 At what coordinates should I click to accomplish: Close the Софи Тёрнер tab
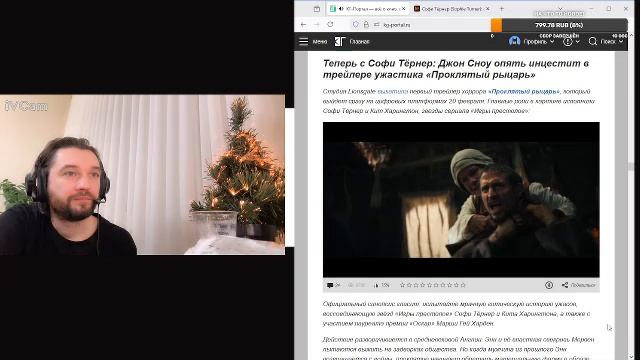pyautogui.click(x=487, y=9)
